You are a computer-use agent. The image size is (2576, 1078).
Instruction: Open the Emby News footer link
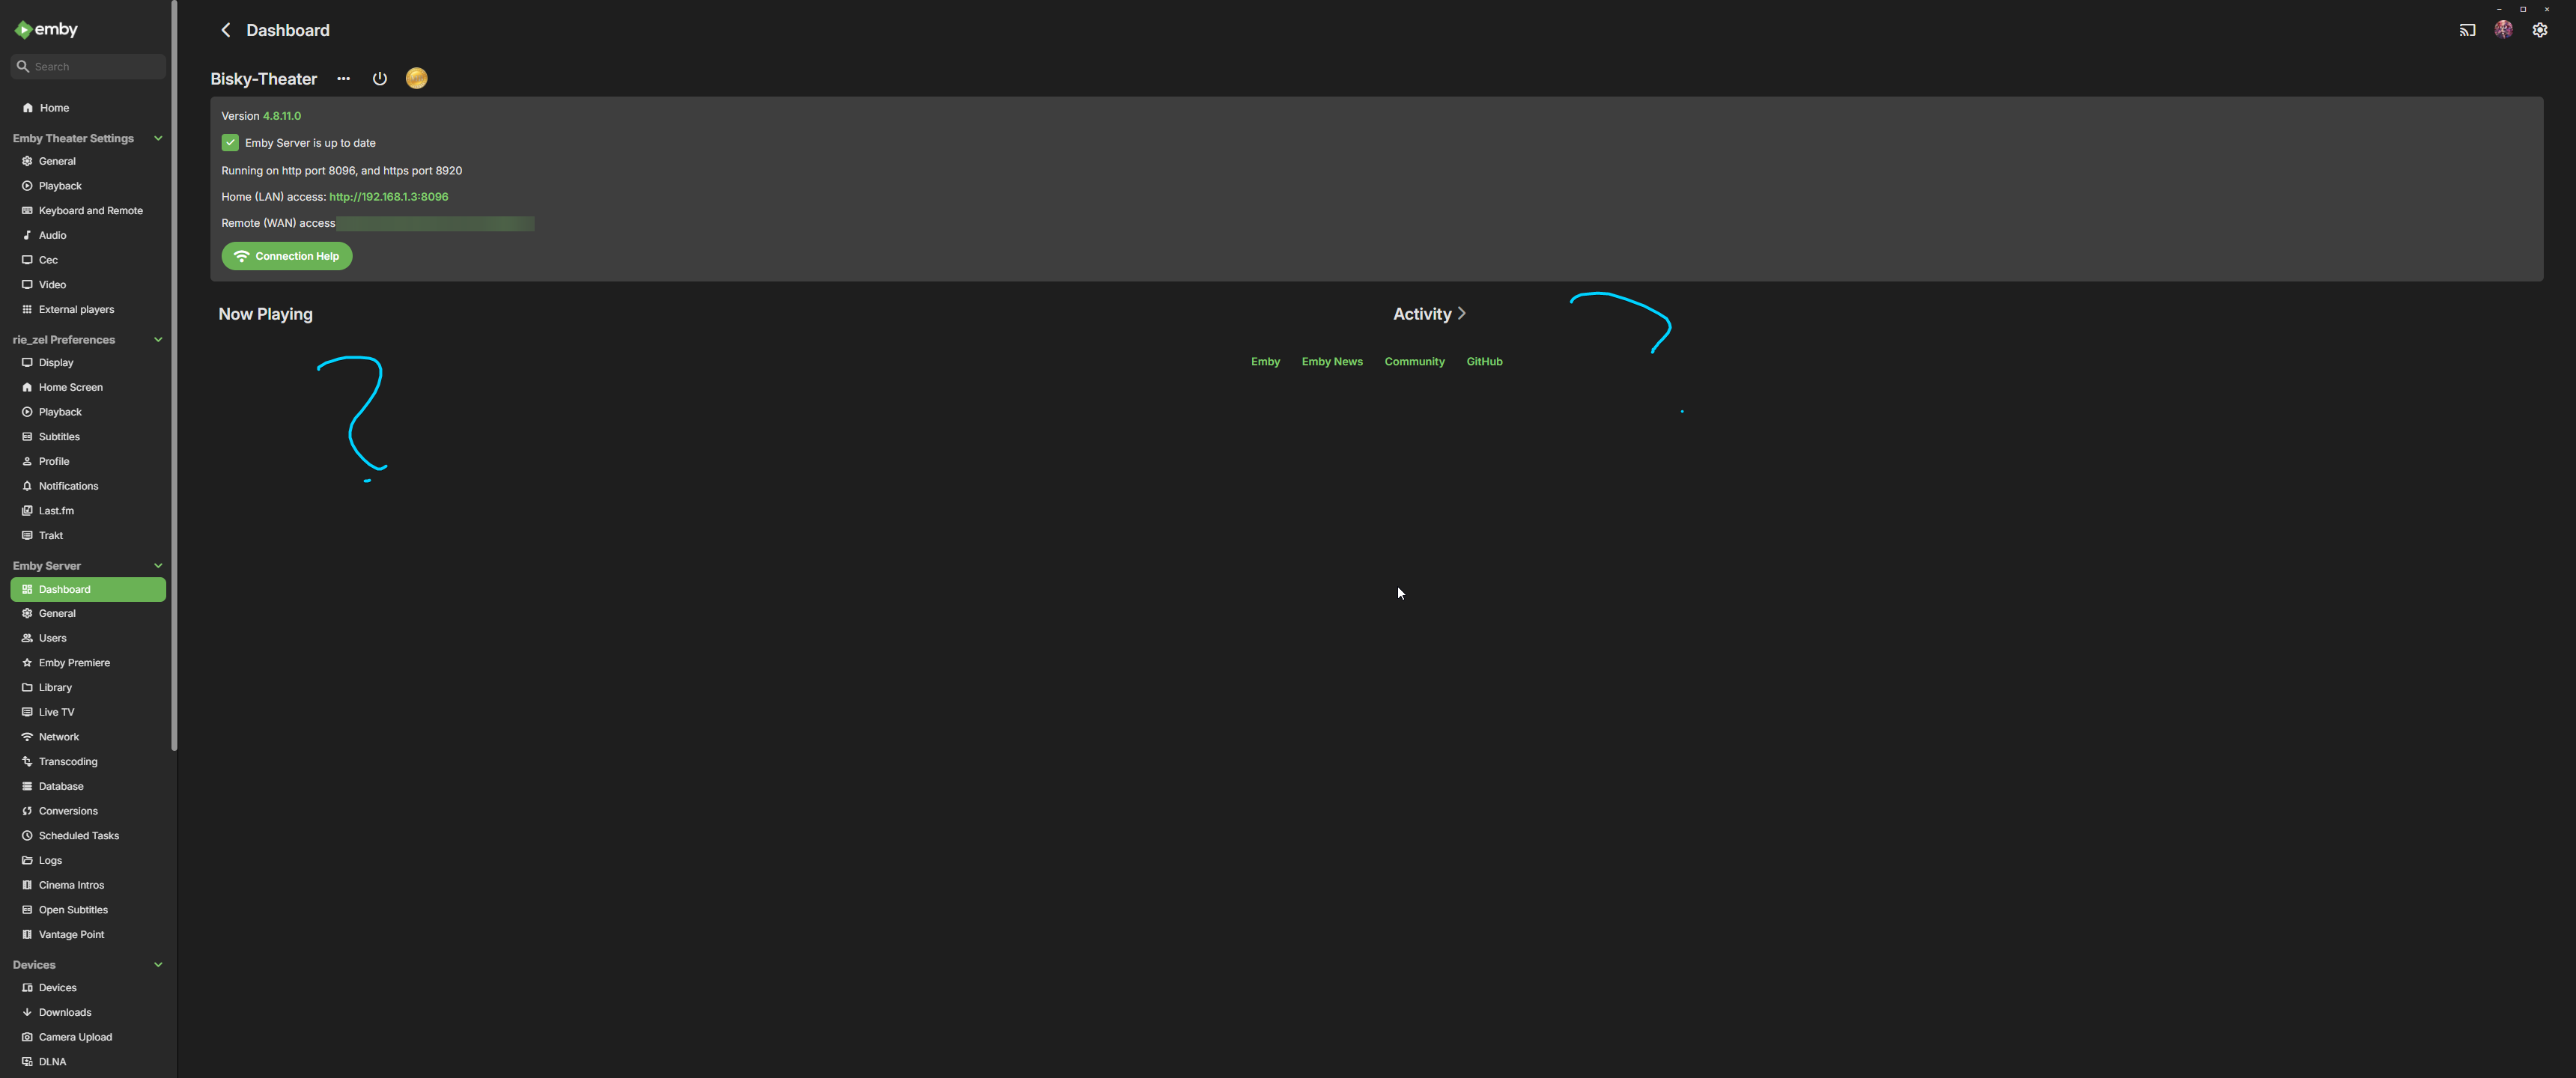click(1332, 362)
